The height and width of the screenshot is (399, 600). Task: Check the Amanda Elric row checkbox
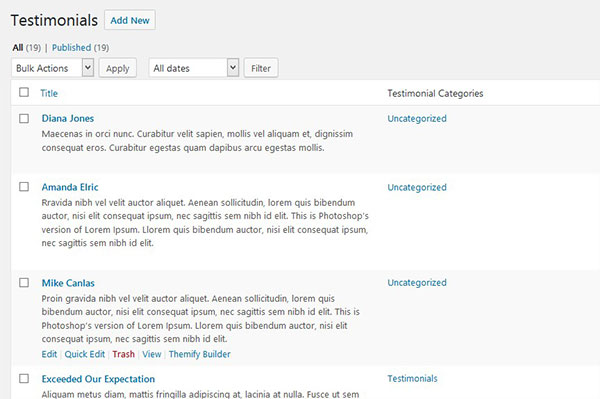coord(24,186)
